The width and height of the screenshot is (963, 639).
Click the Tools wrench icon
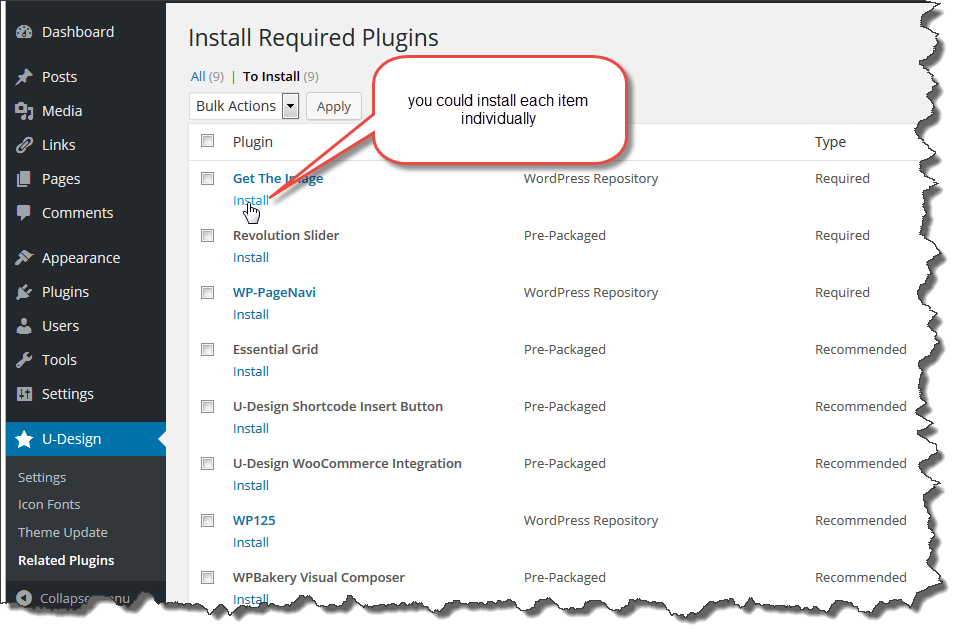click(x=24, y=360)
